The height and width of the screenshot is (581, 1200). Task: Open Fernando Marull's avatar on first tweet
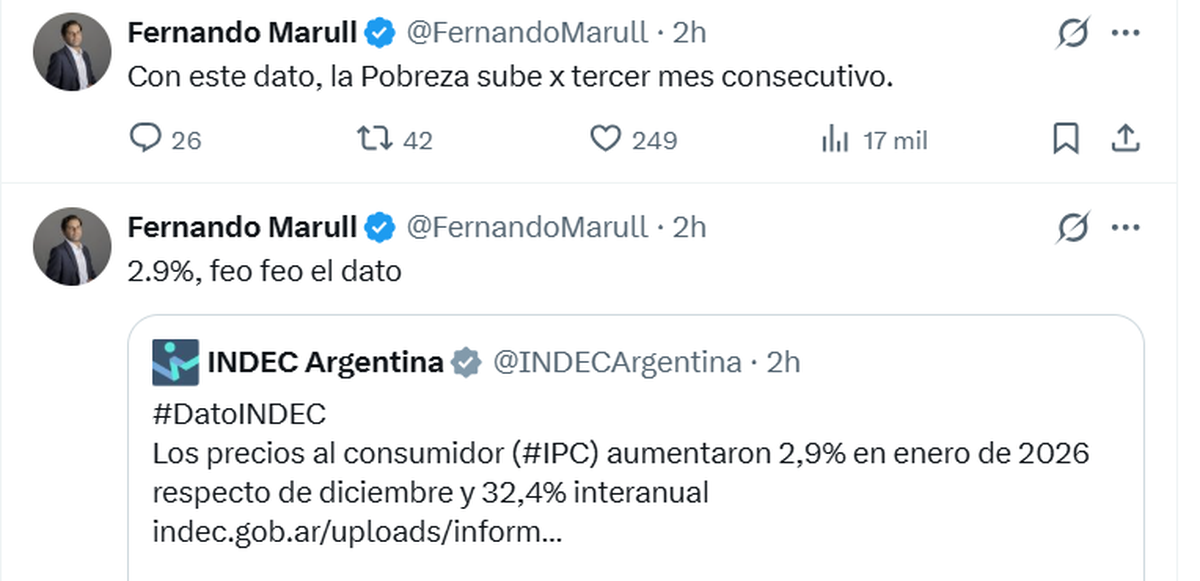(x=70, y=54)
